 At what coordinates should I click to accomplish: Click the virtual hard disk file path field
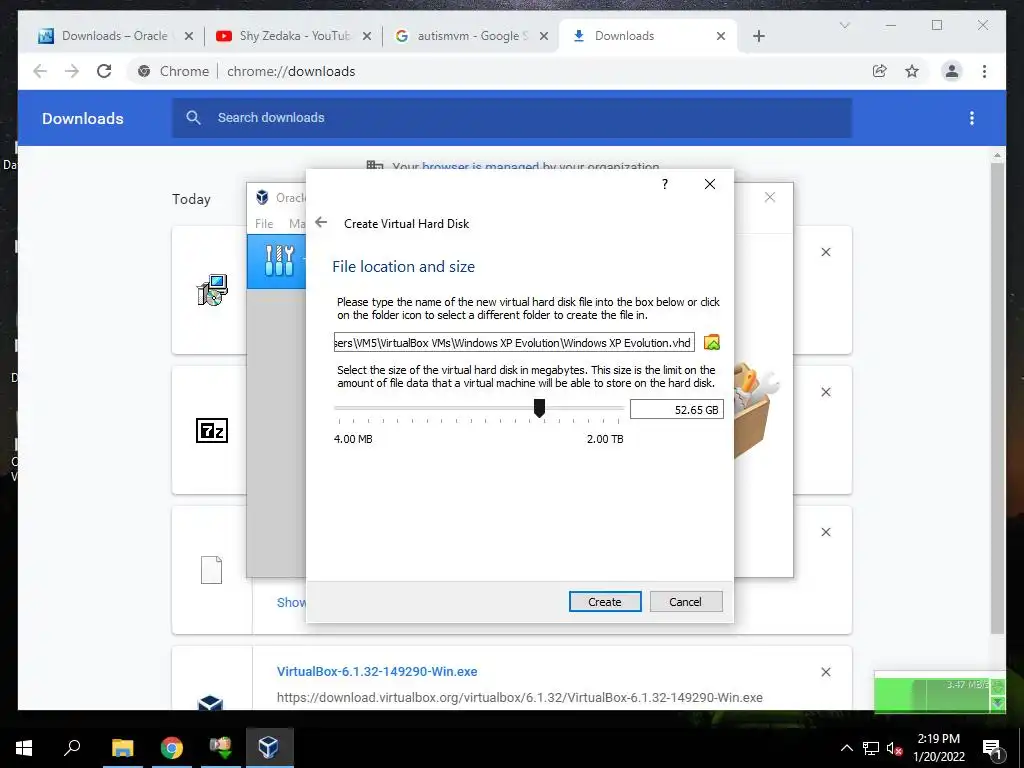pyautogui.click(x=514, y=342)
